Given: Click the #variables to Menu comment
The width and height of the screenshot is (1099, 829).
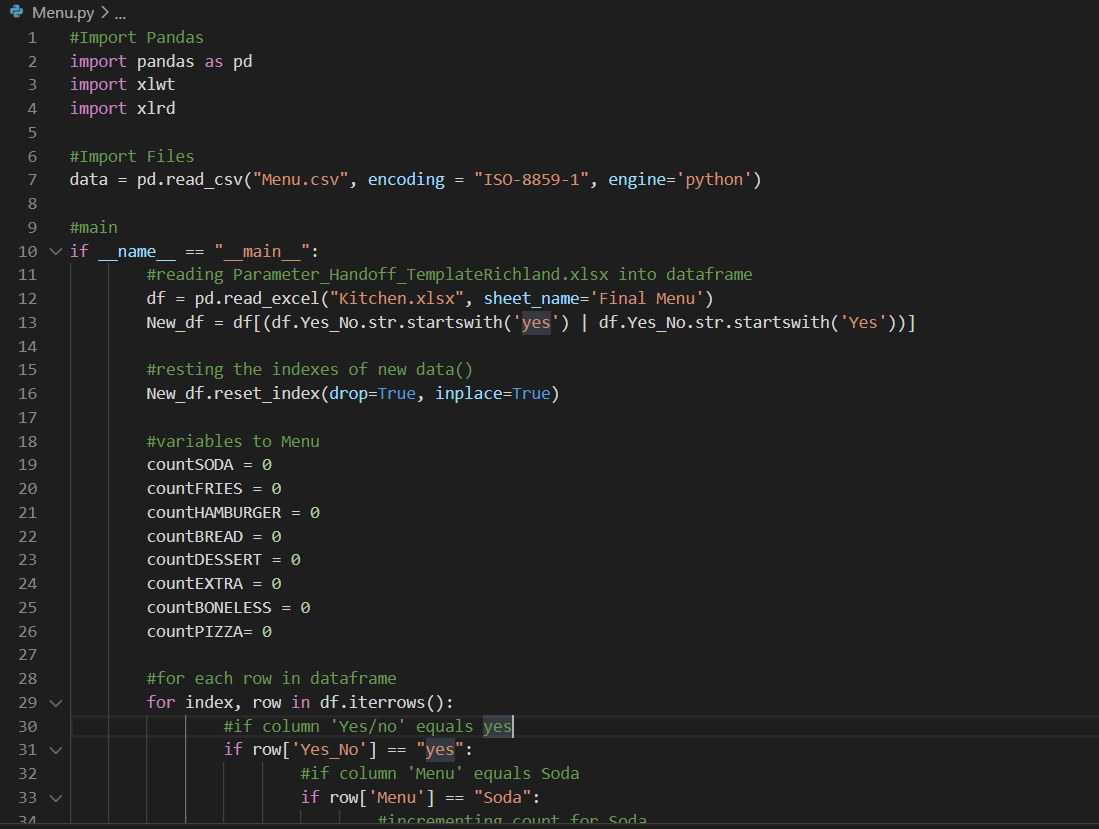Looking at the screenshot, I should coord(233,441).
